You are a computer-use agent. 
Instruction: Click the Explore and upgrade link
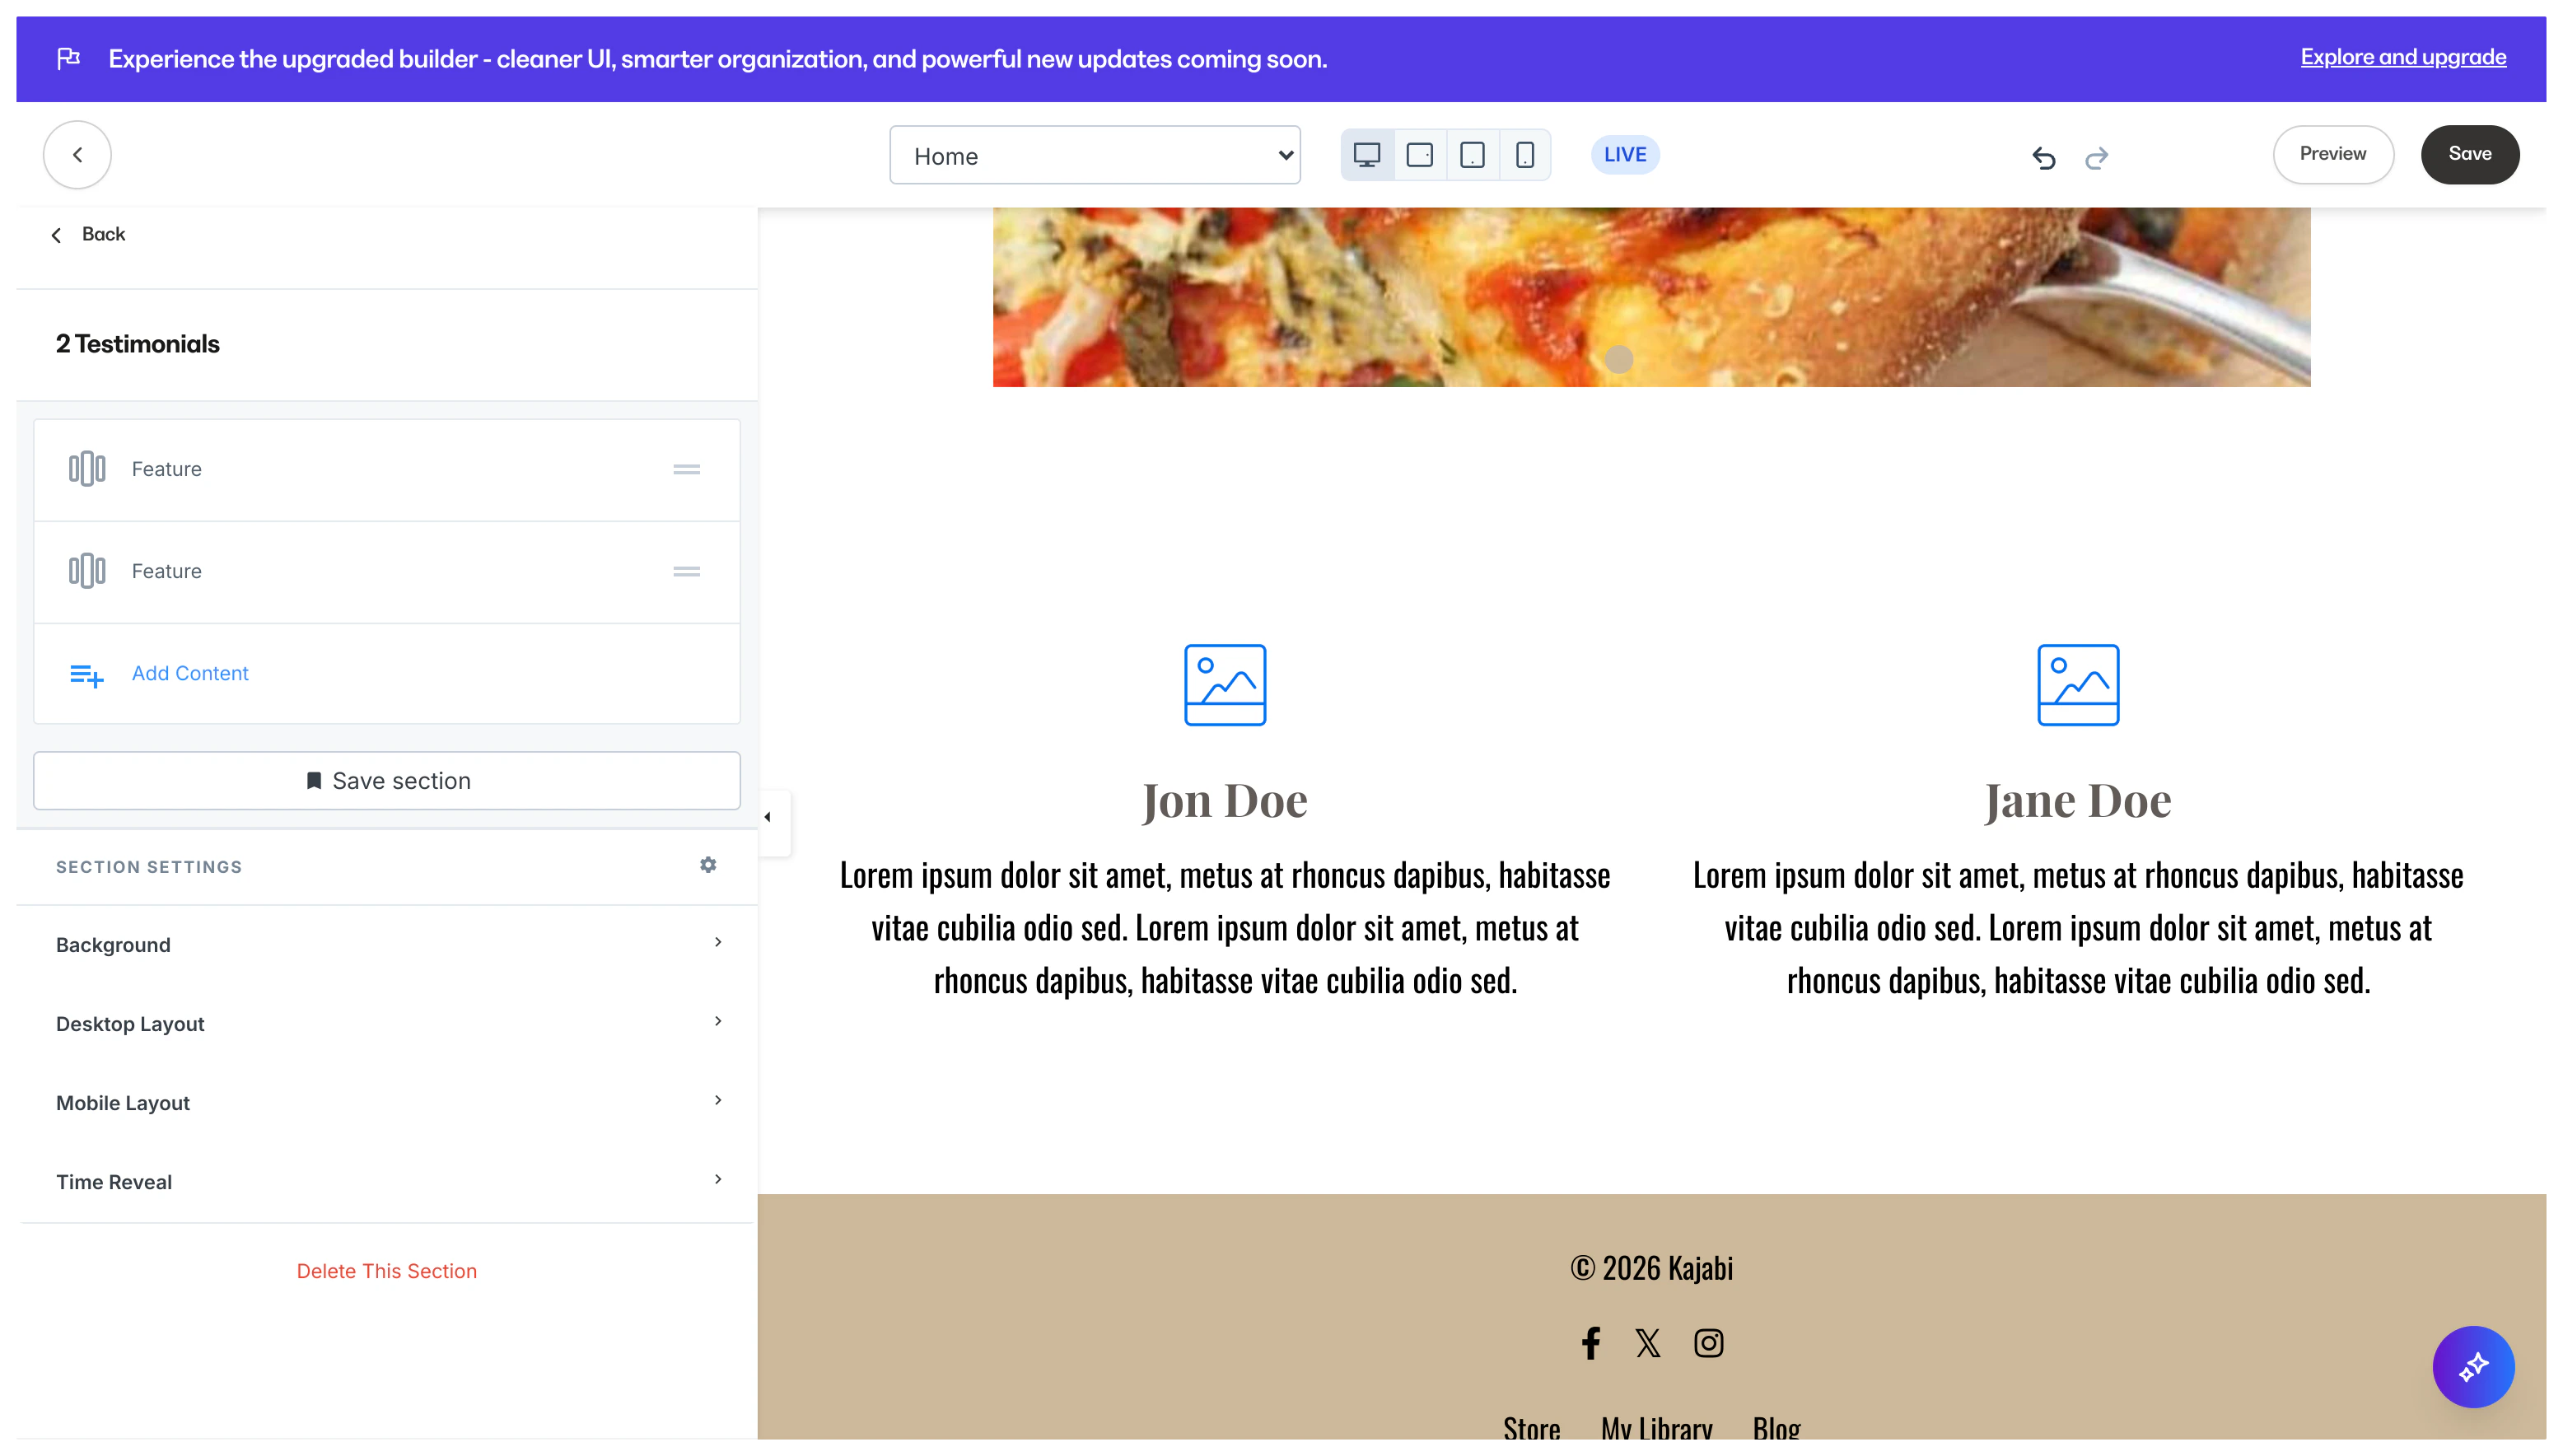click(2403, 57)
